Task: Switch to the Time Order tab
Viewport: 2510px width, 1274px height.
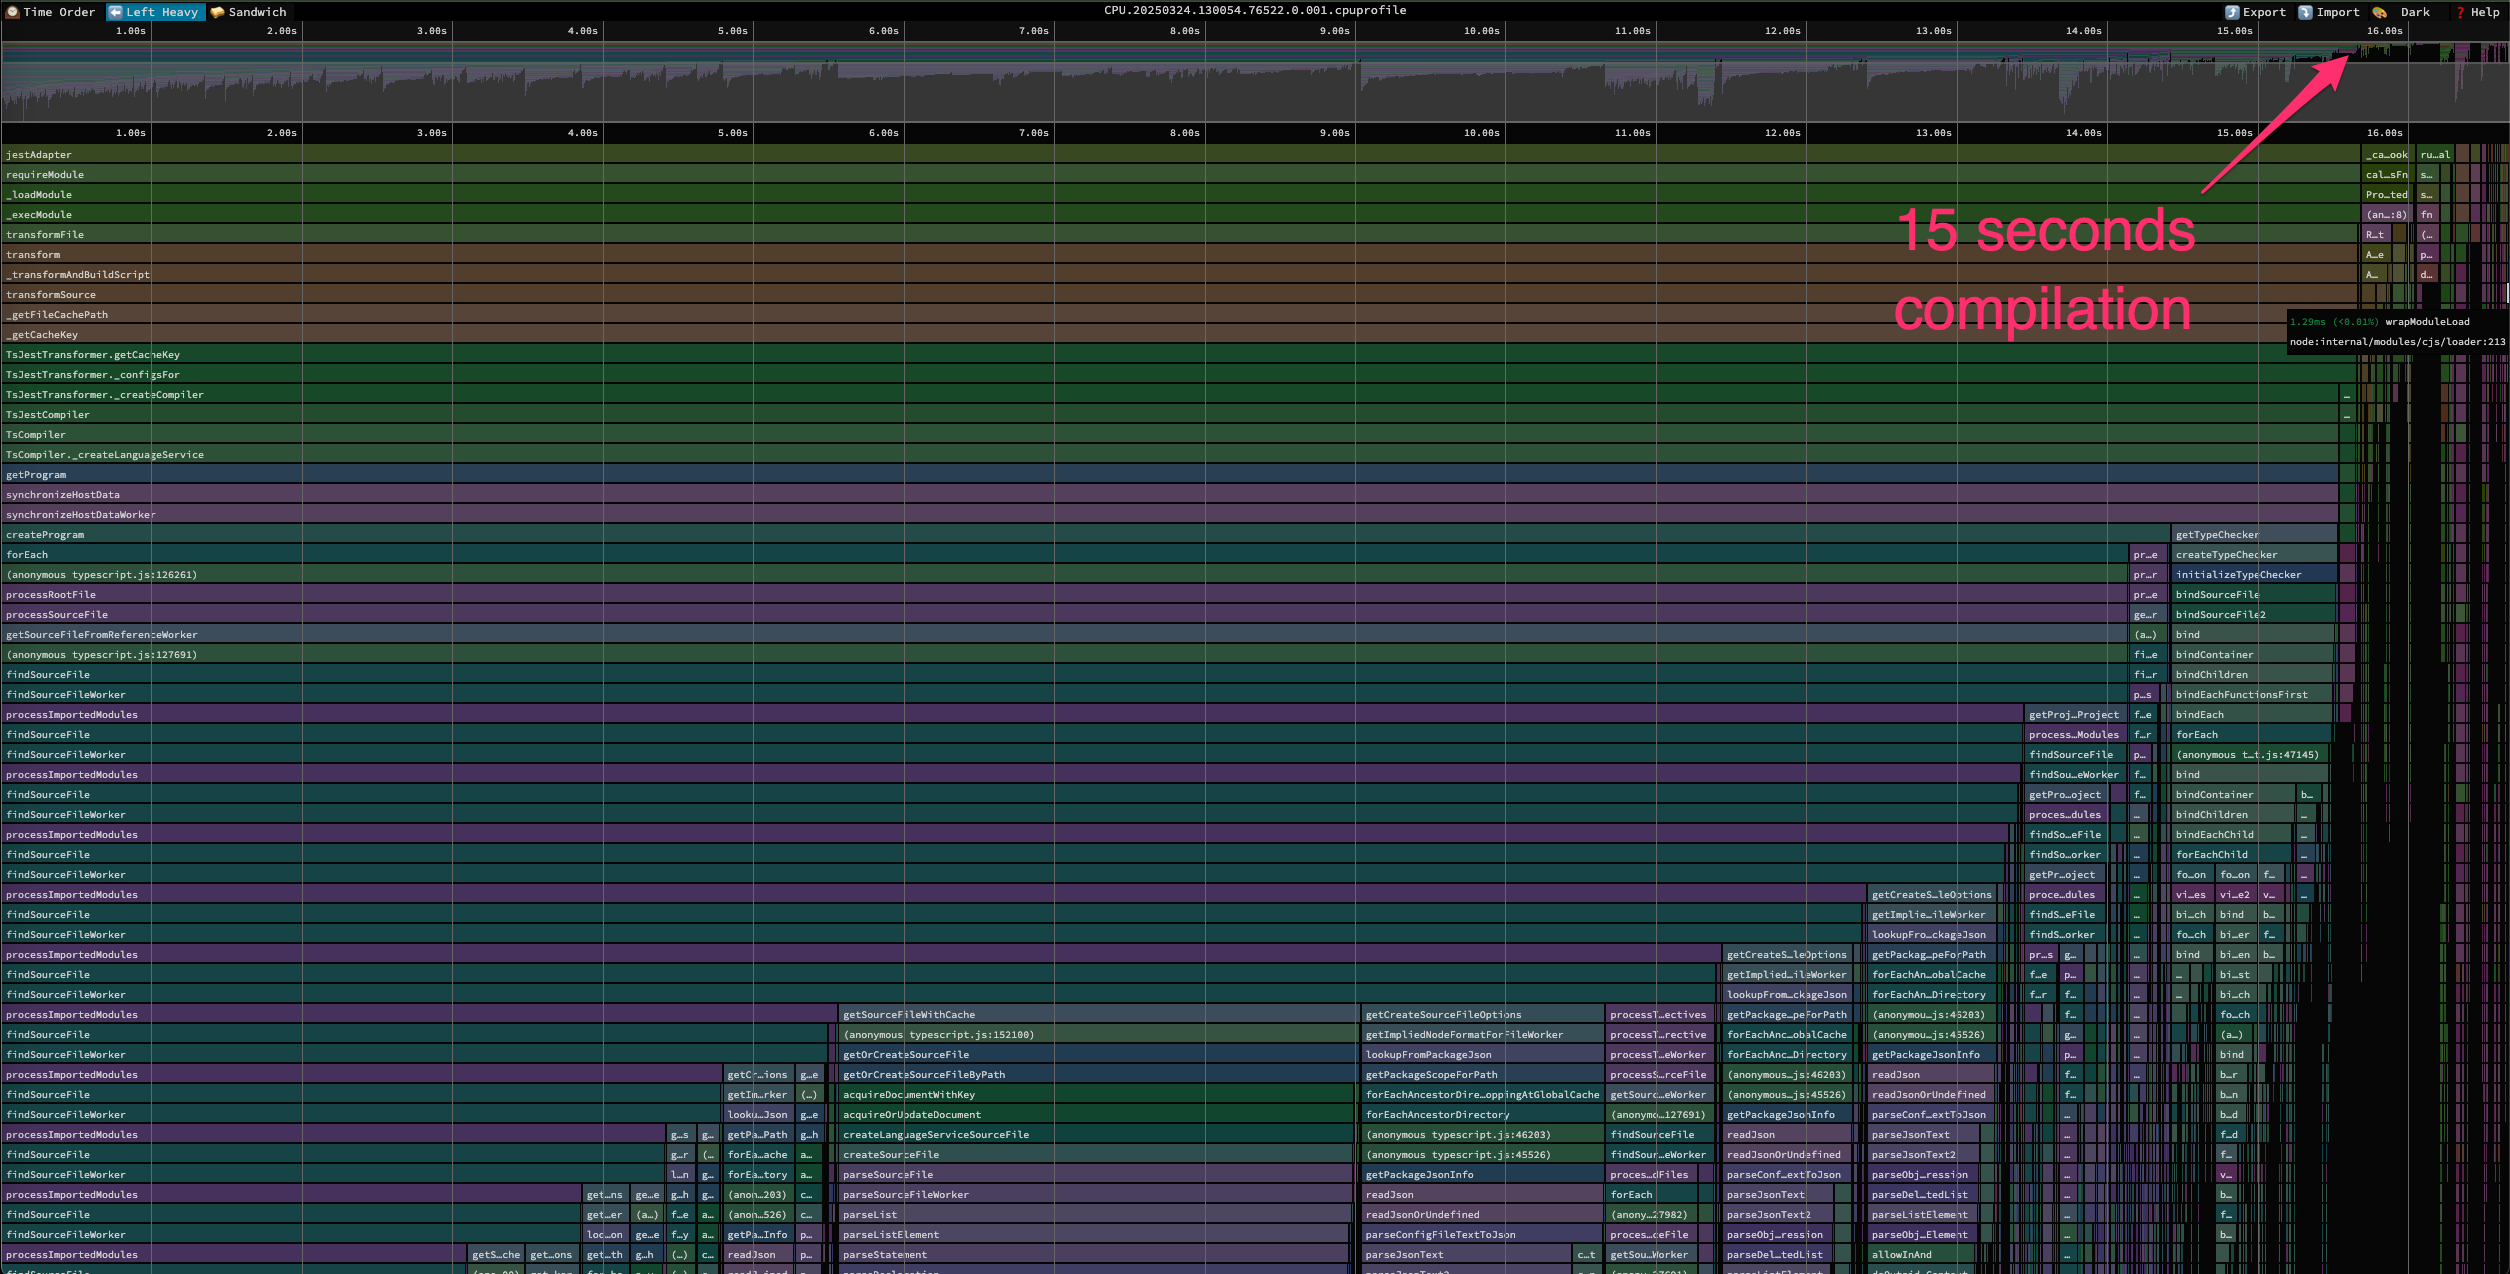Action: point(59,12)
